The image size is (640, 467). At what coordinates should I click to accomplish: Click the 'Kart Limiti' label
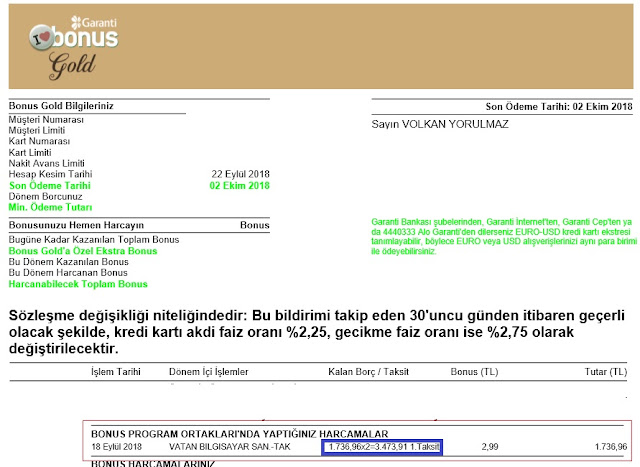[30, 152]
